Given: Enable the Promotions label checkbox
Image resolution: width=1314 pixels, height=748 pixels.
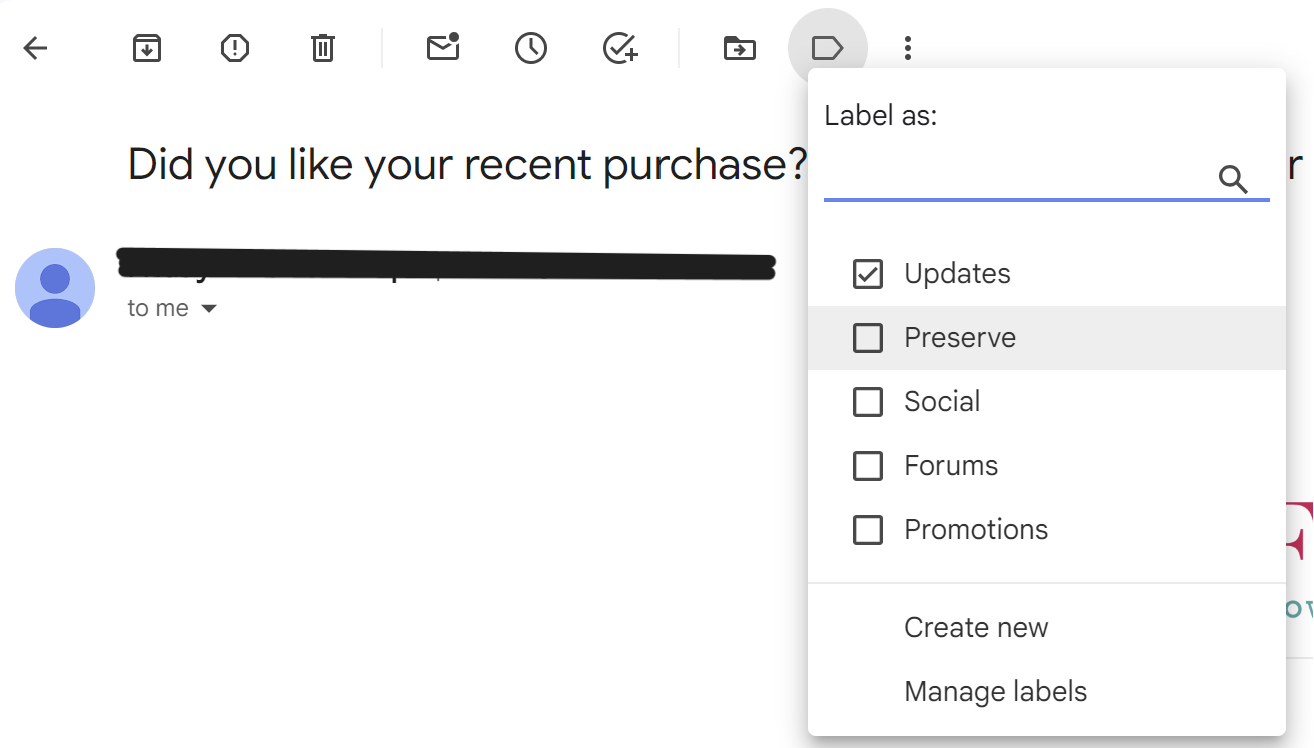Looking at the screenshot, I should tap(868, 530).
